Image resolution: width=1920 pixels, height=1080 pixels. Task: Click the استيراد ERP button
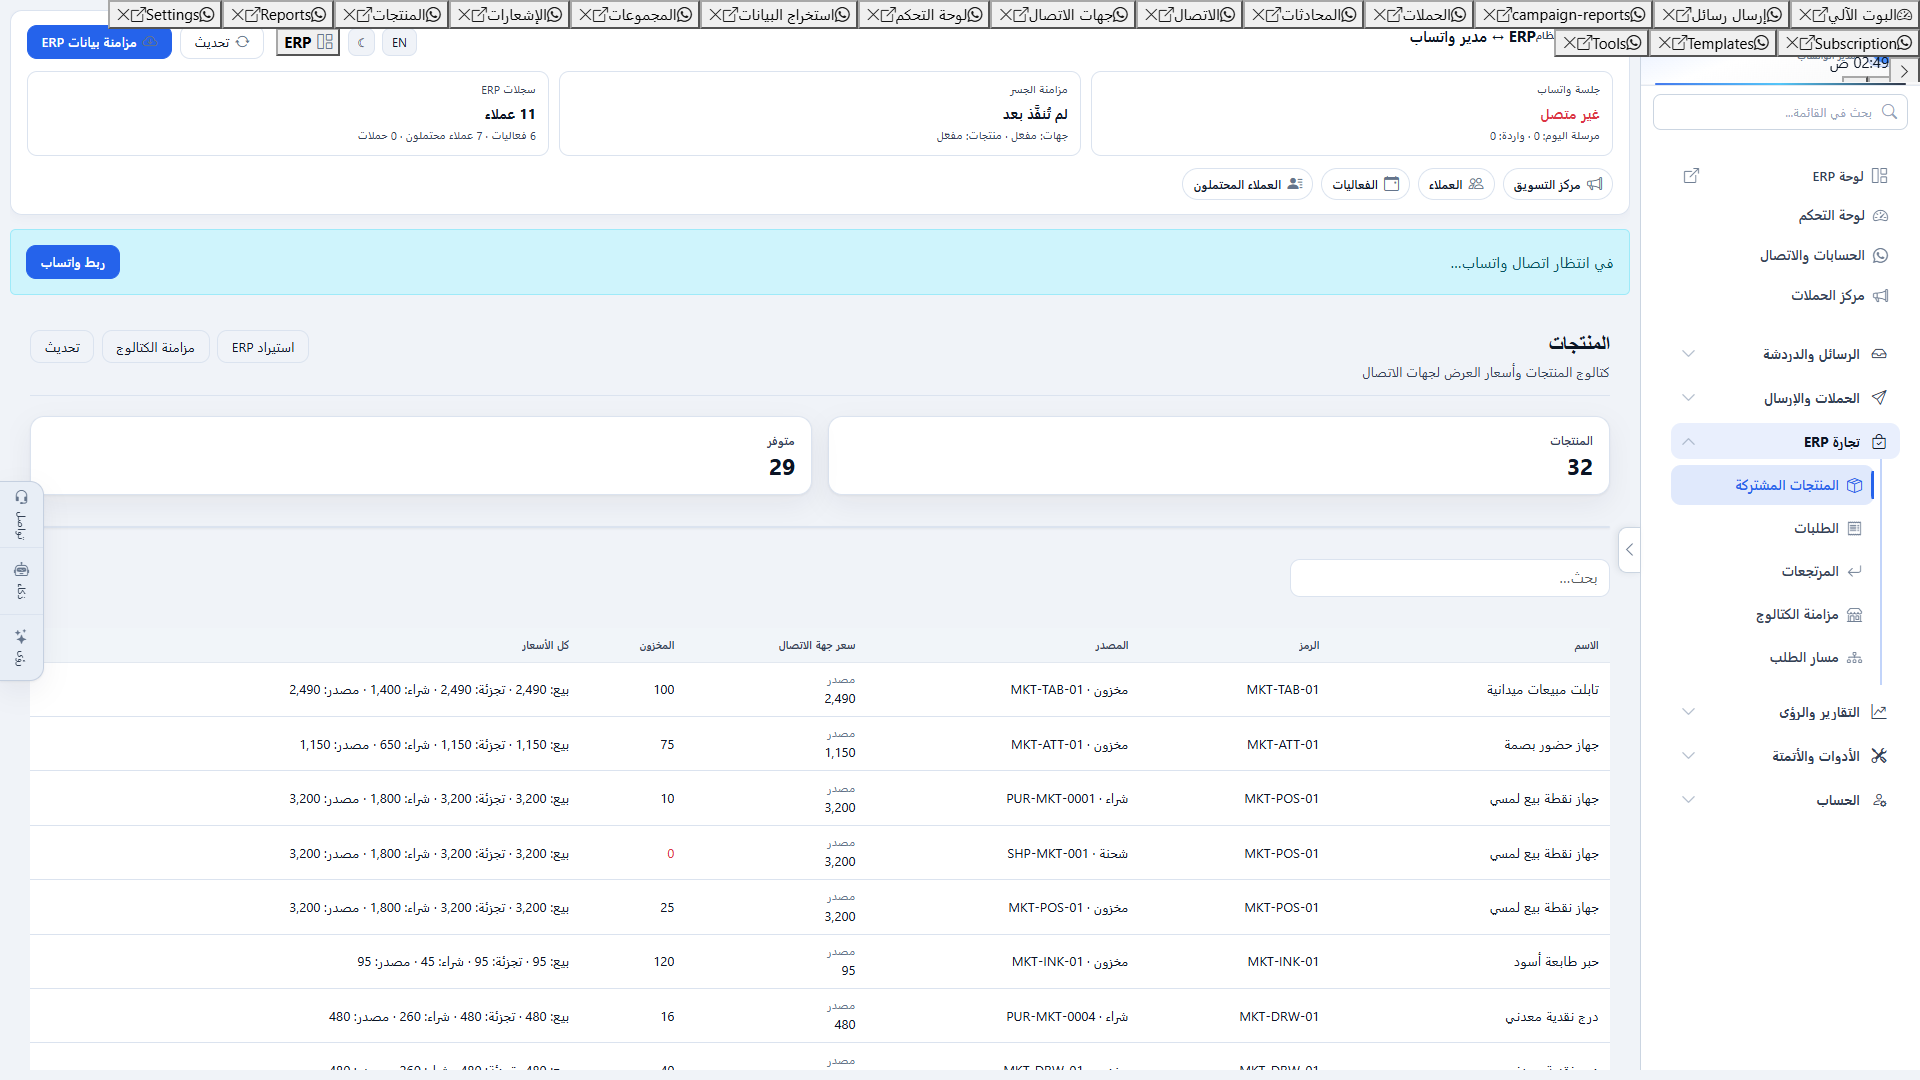pyautogui.click(x=263, y=347)
